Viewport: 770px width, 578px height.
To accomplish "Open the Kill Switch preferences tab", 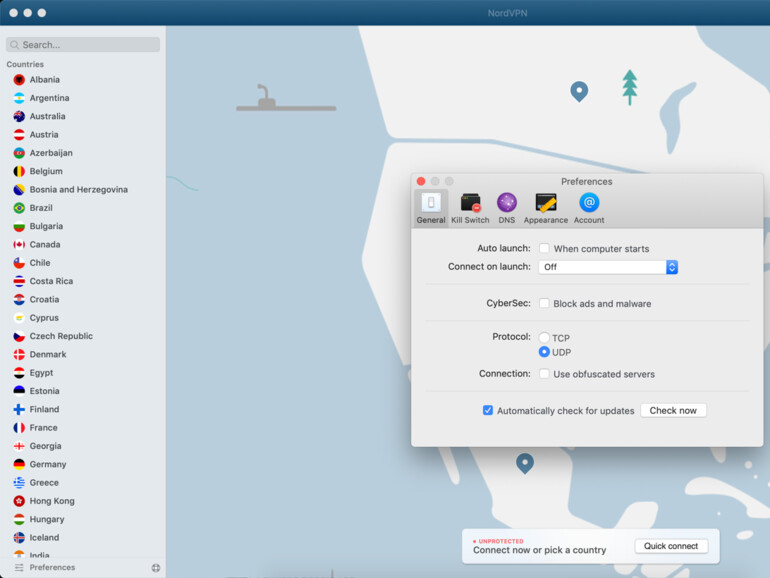I will pos(470,208).
